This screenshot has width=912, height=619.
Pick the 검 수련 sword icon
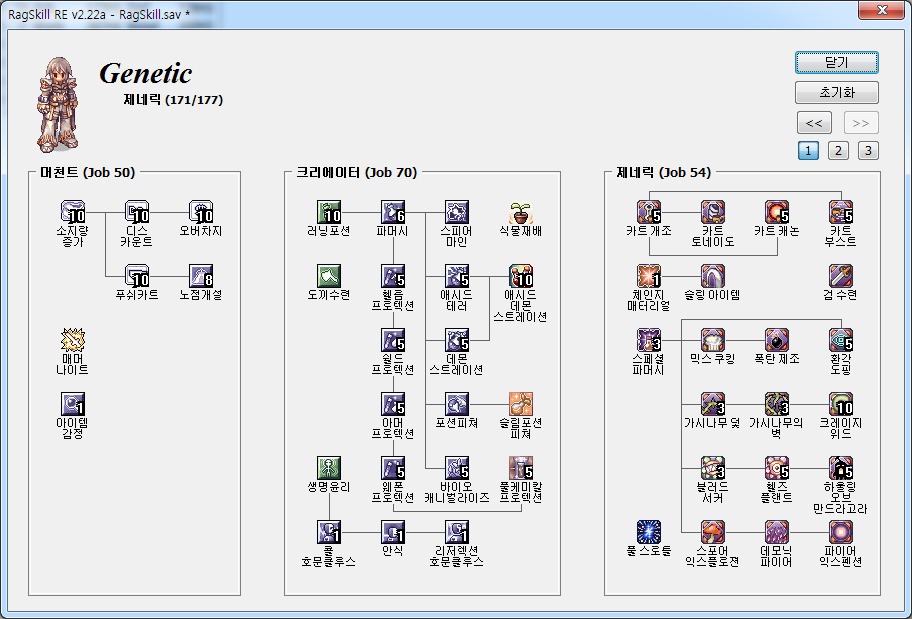(840, 276)
